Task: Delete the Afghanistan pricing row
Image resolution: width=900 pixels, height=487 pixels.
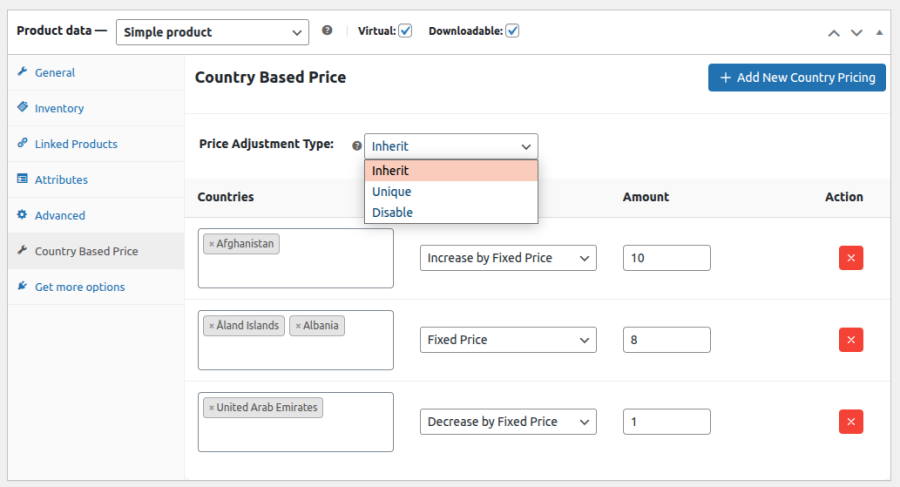Action: pyautogui.click(x=851, y=258)
